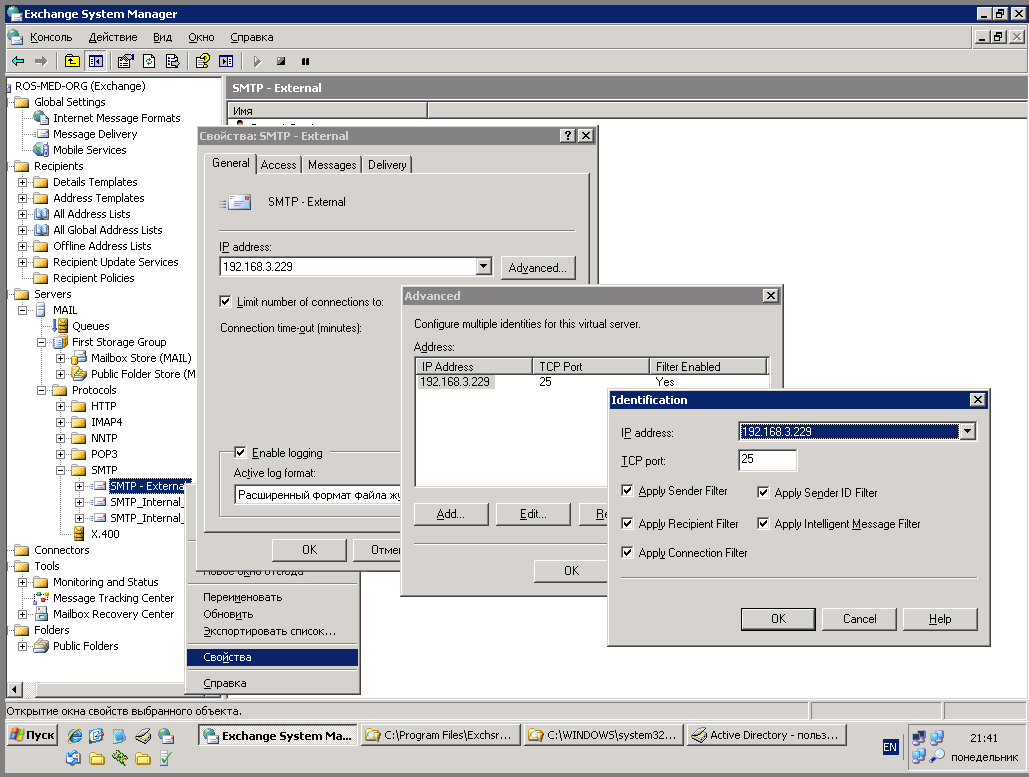Expand the Address Templates node
1029x777 pixels.
coord(22,198)
